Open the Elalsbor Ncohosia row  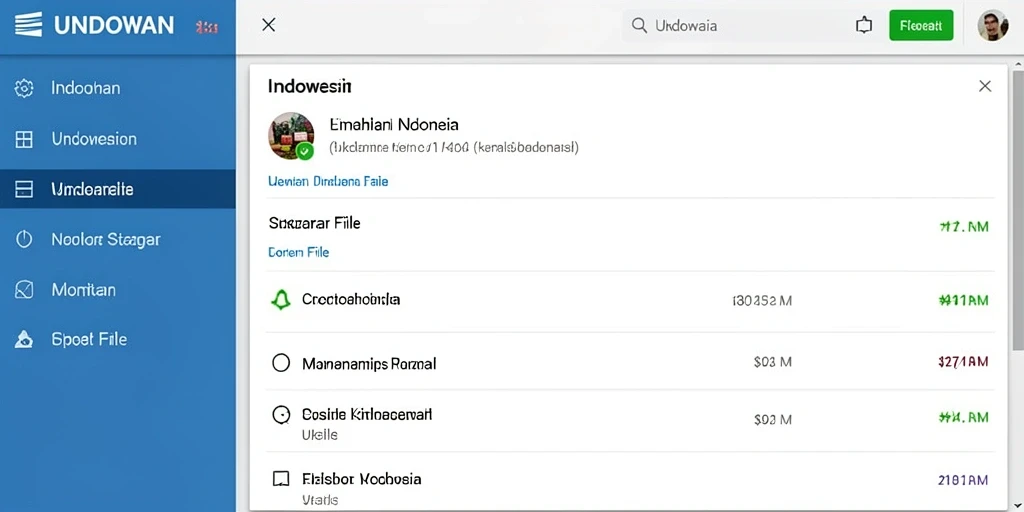coord(630,482)
